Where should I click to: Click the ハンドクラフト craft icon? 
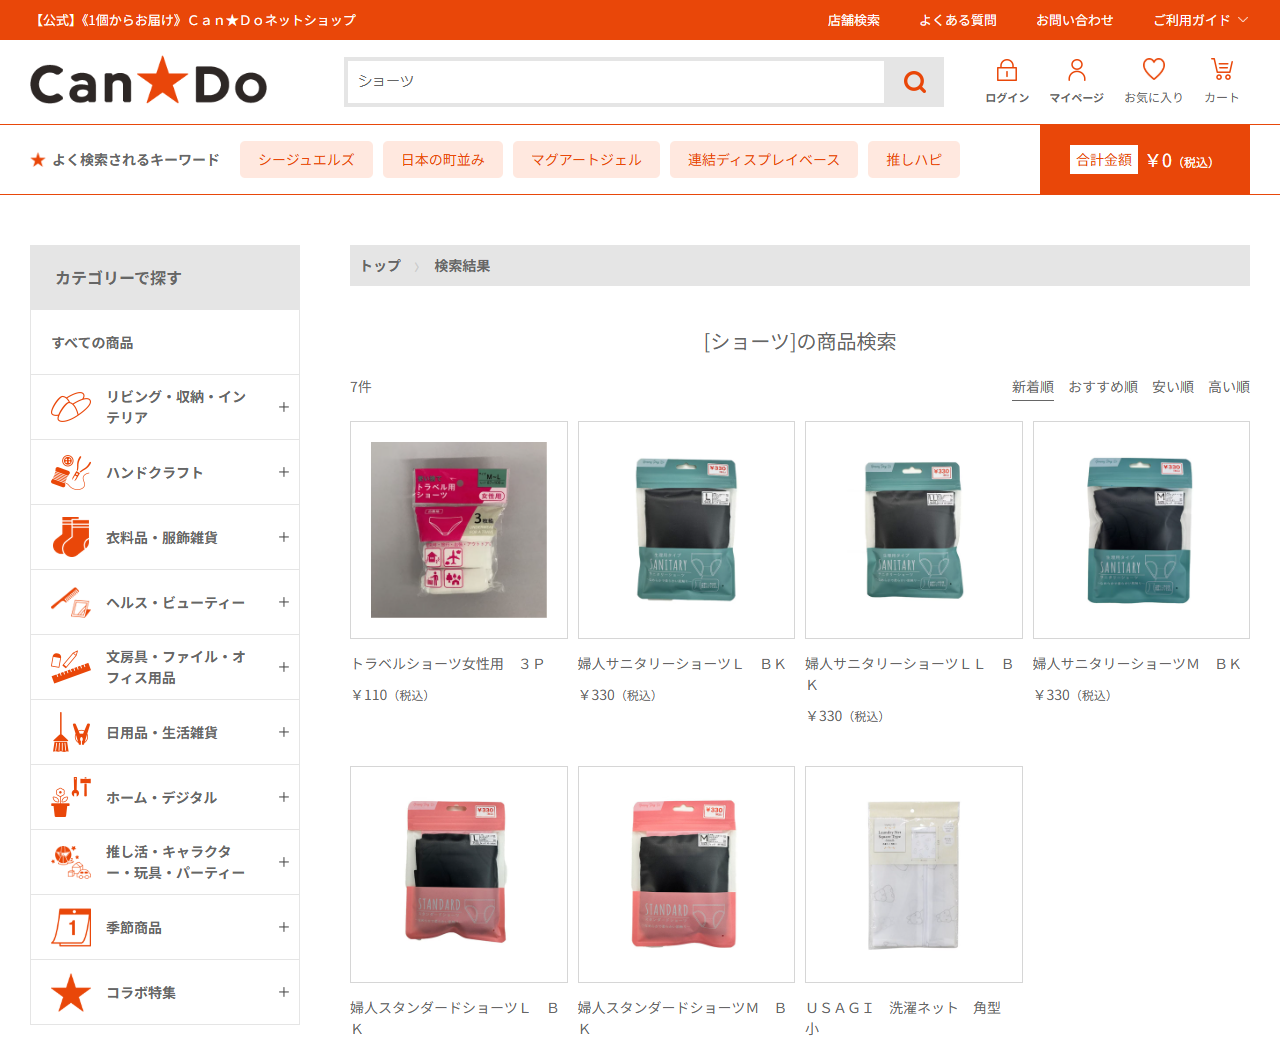71,472
